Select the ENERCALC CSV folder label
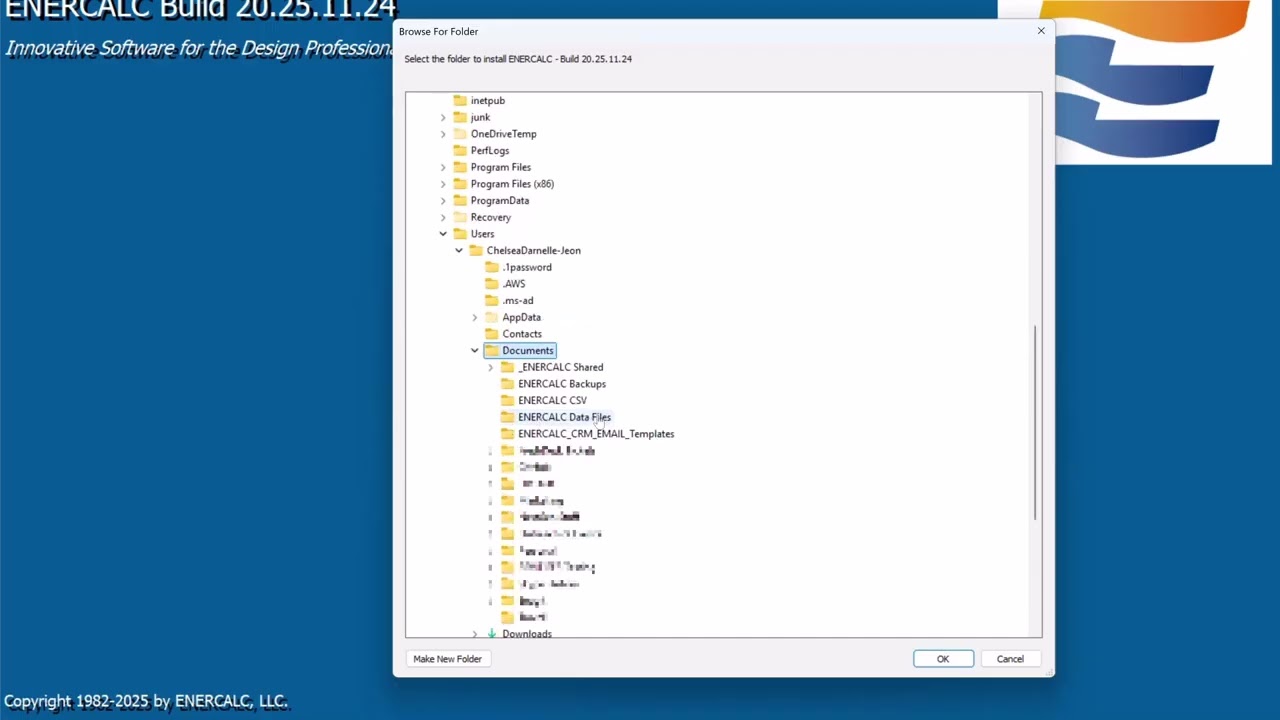 click(x=552, y=400)
